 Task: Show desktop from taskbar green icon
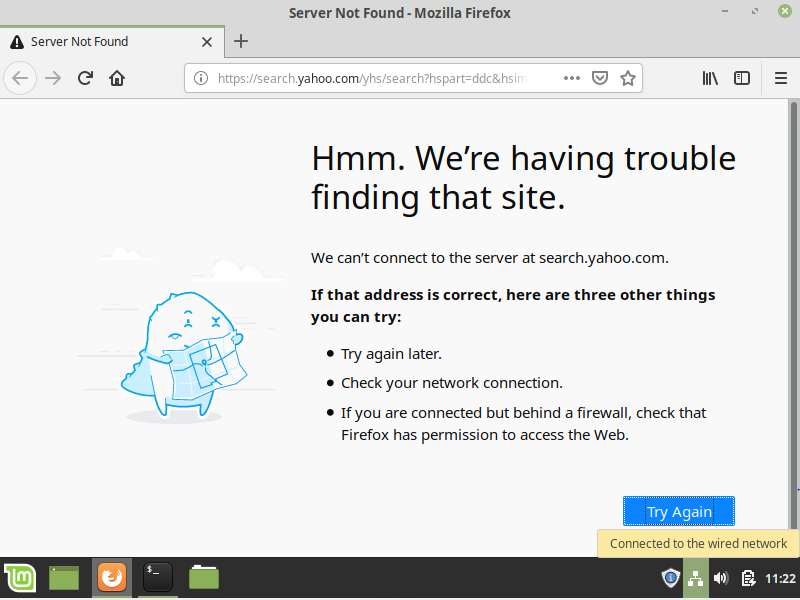[x=64, y=578]
